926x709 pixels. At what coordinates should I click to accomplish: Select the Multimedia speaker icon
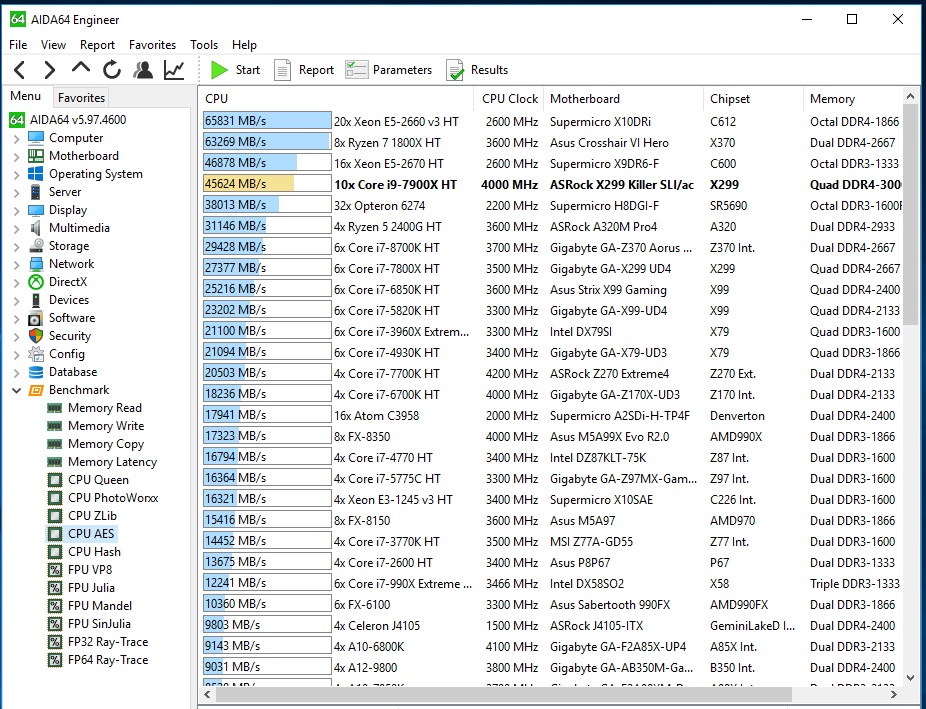[36, 228]
